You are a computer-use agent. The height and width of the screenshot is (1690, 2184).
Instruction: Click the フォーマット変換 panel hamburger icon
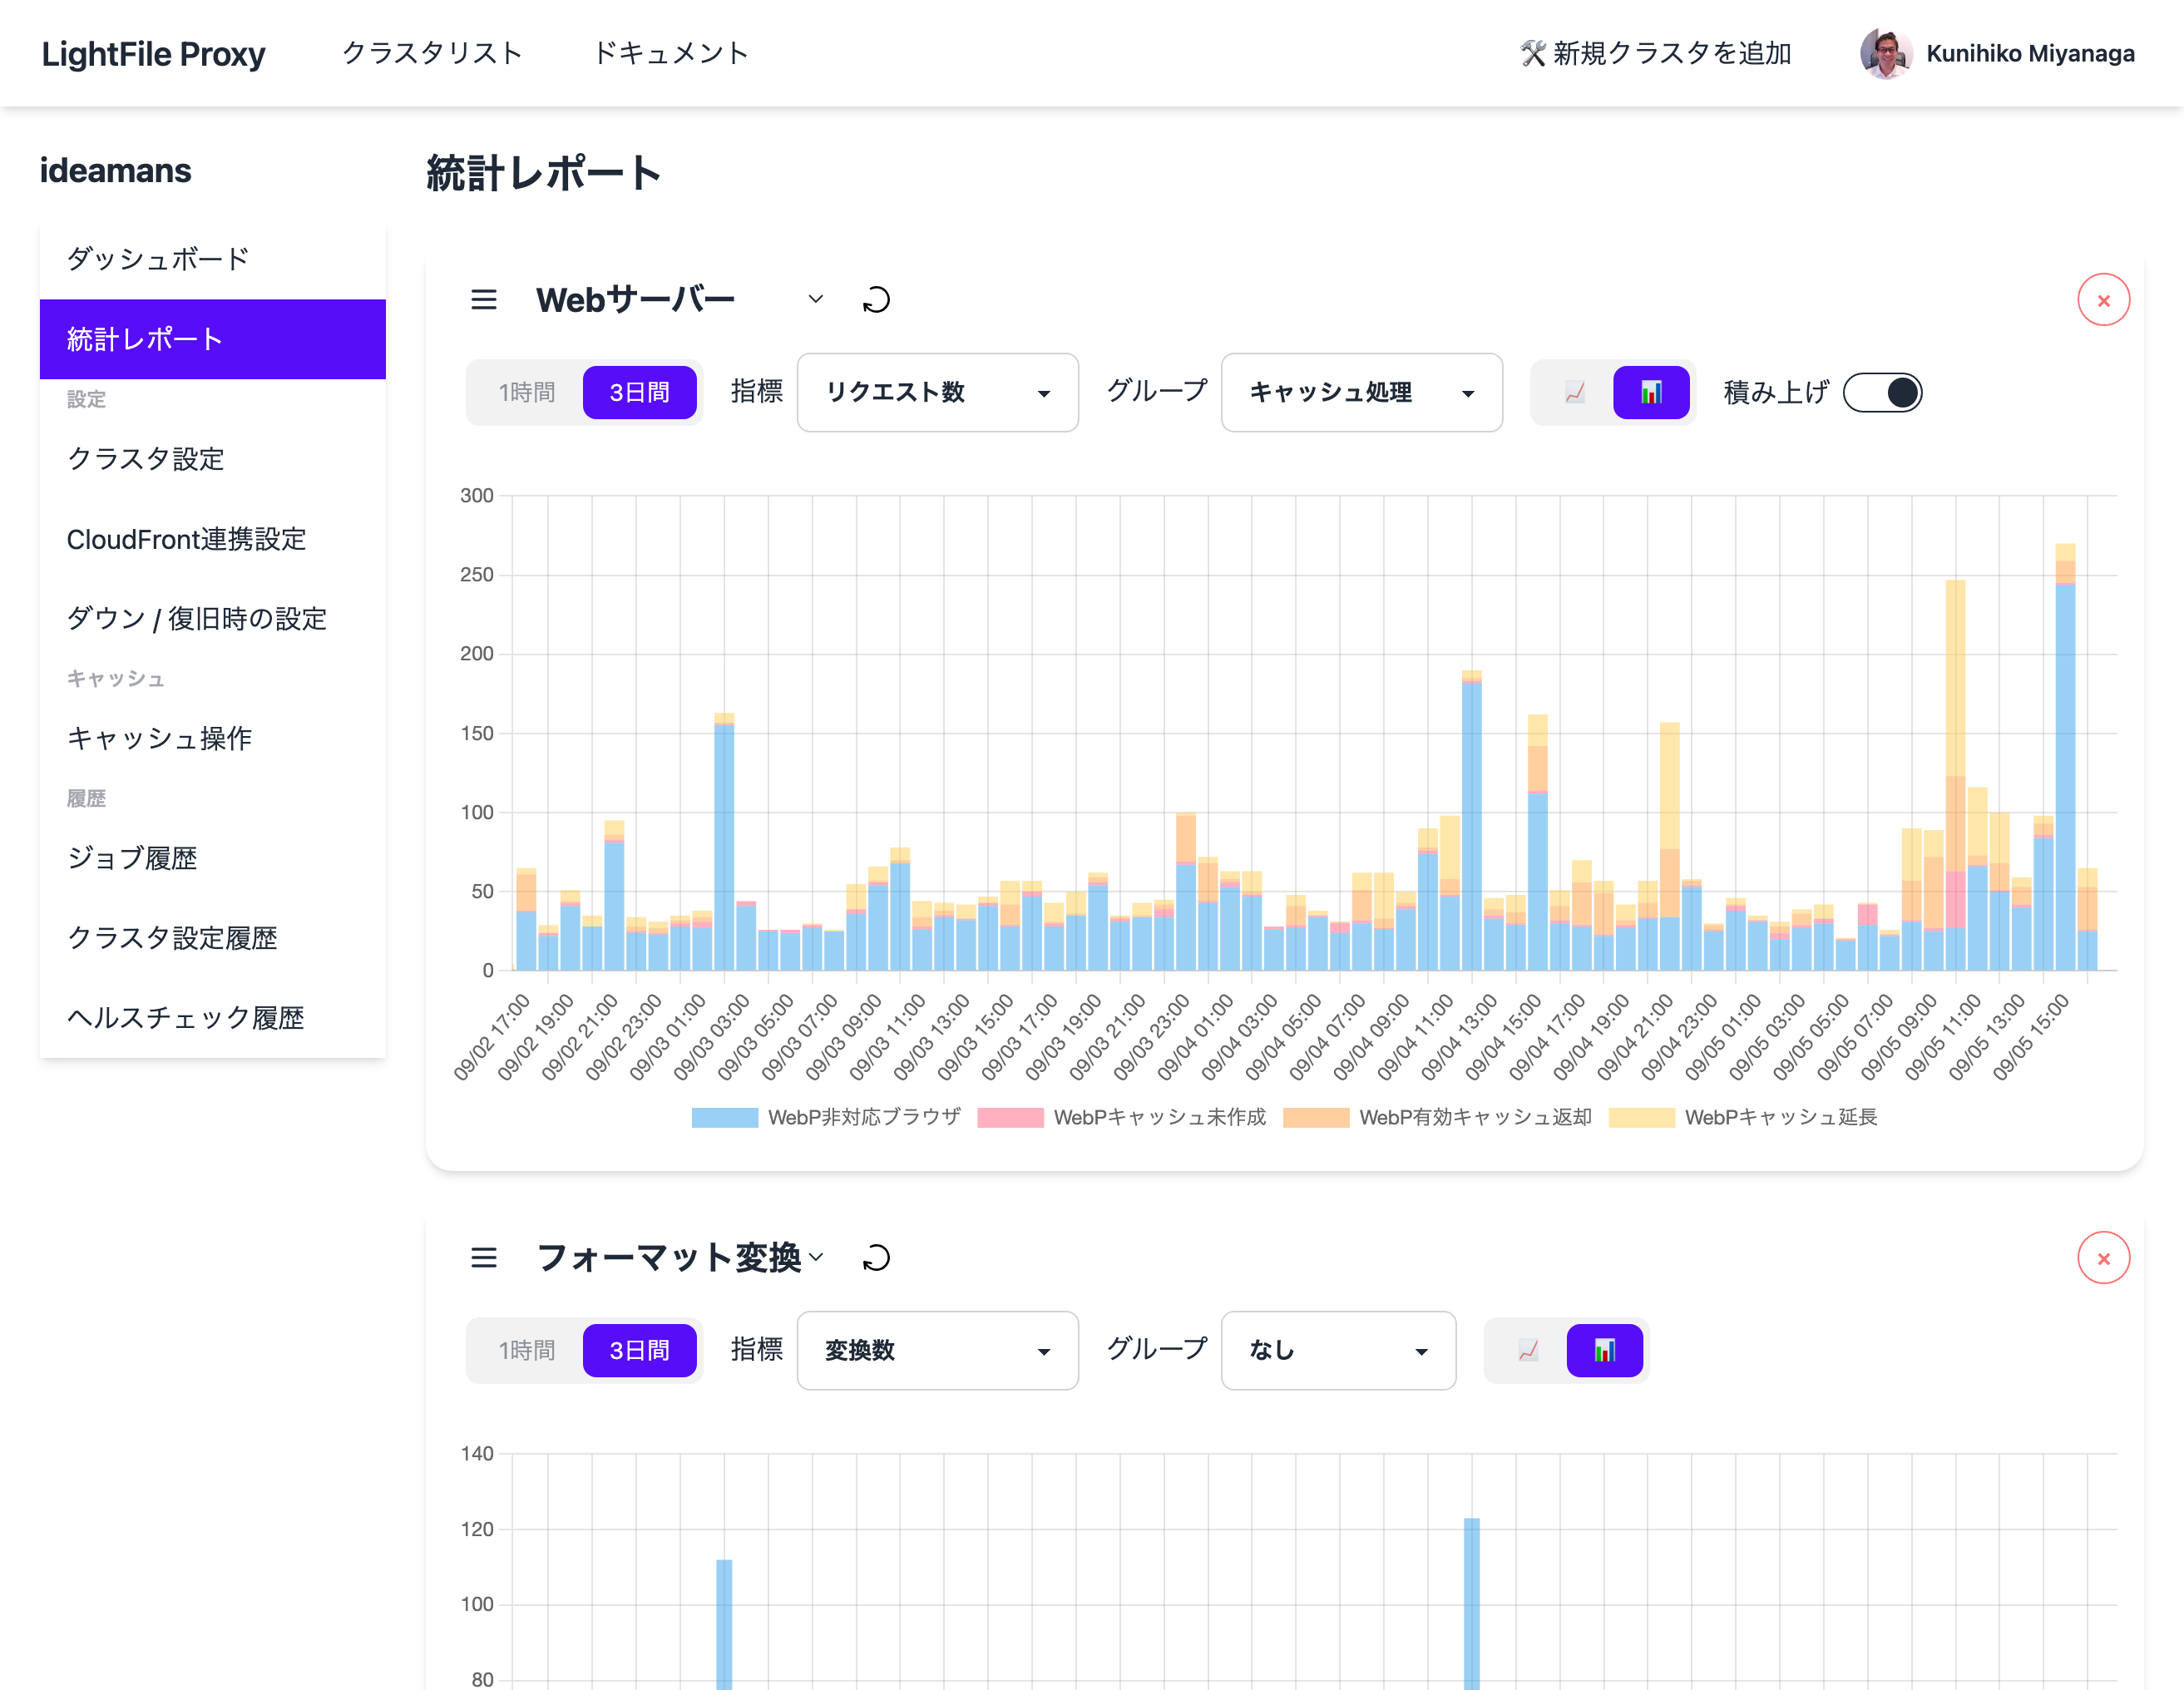[484, 1258]
